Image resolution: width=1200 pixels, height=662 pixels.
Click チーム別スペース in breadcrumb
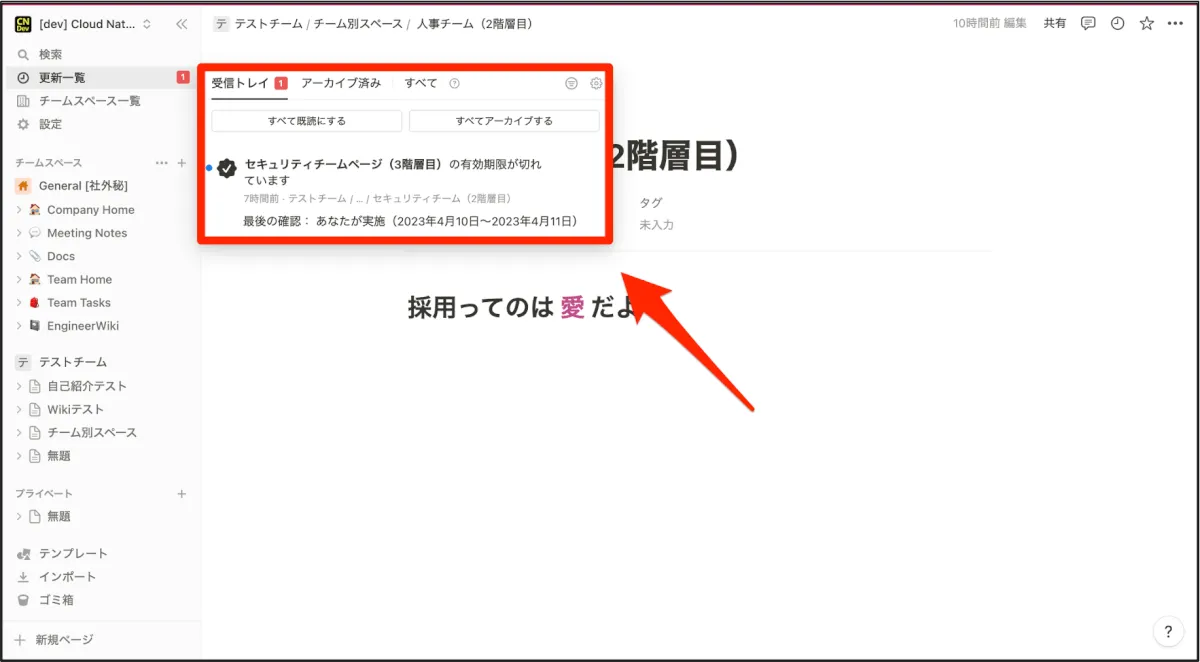(358, 24)
